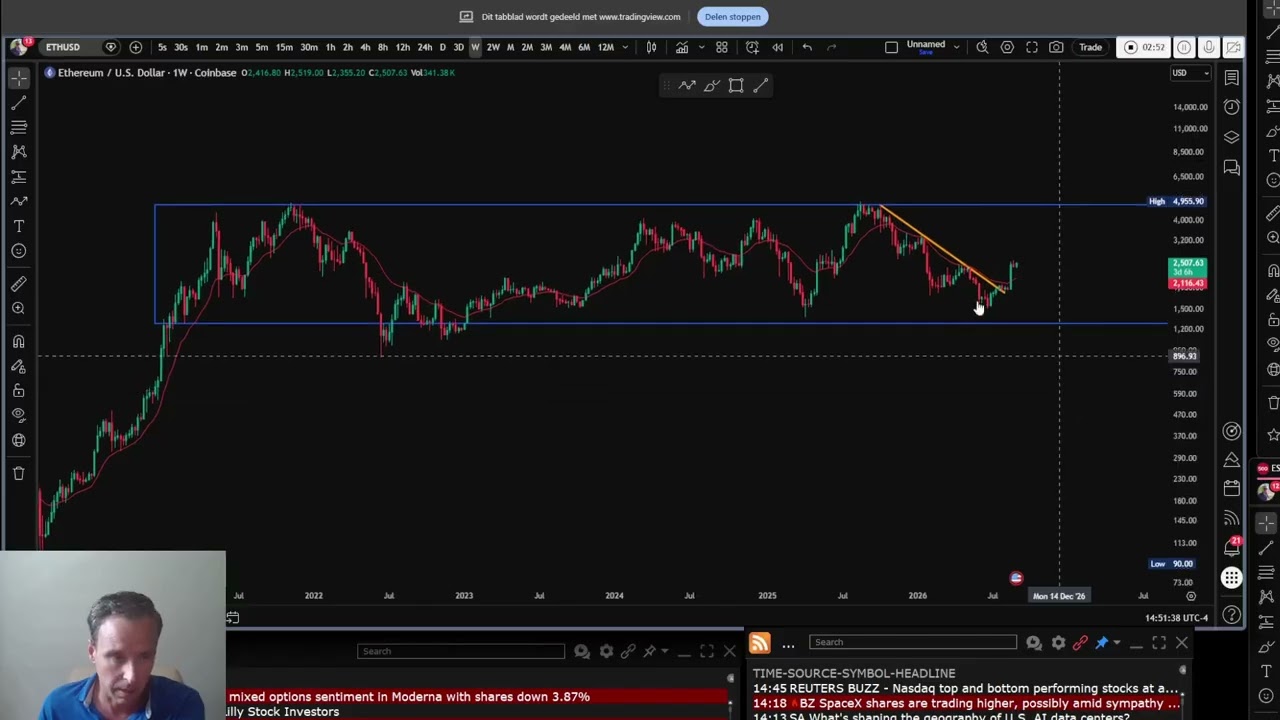Toggle the recording microphone
Image resolution: width=1280 pixels, height=720 pixels.
click(x=1209, y=47)
